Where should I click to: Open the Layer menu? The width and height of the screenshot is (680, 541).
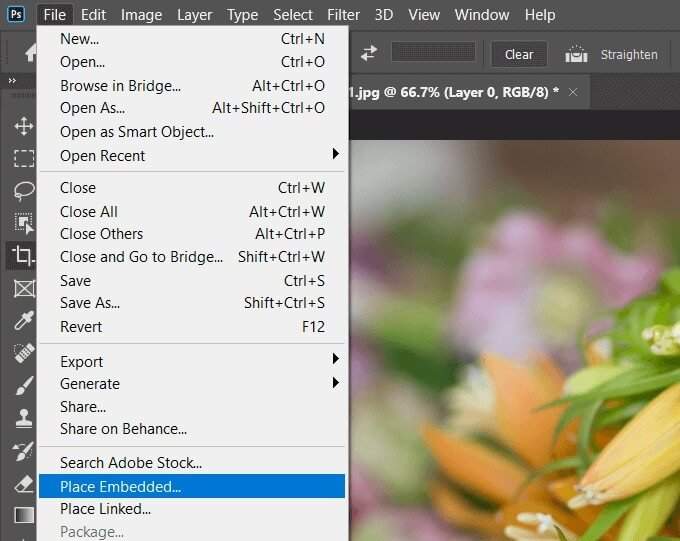click(x=194, y=15)
